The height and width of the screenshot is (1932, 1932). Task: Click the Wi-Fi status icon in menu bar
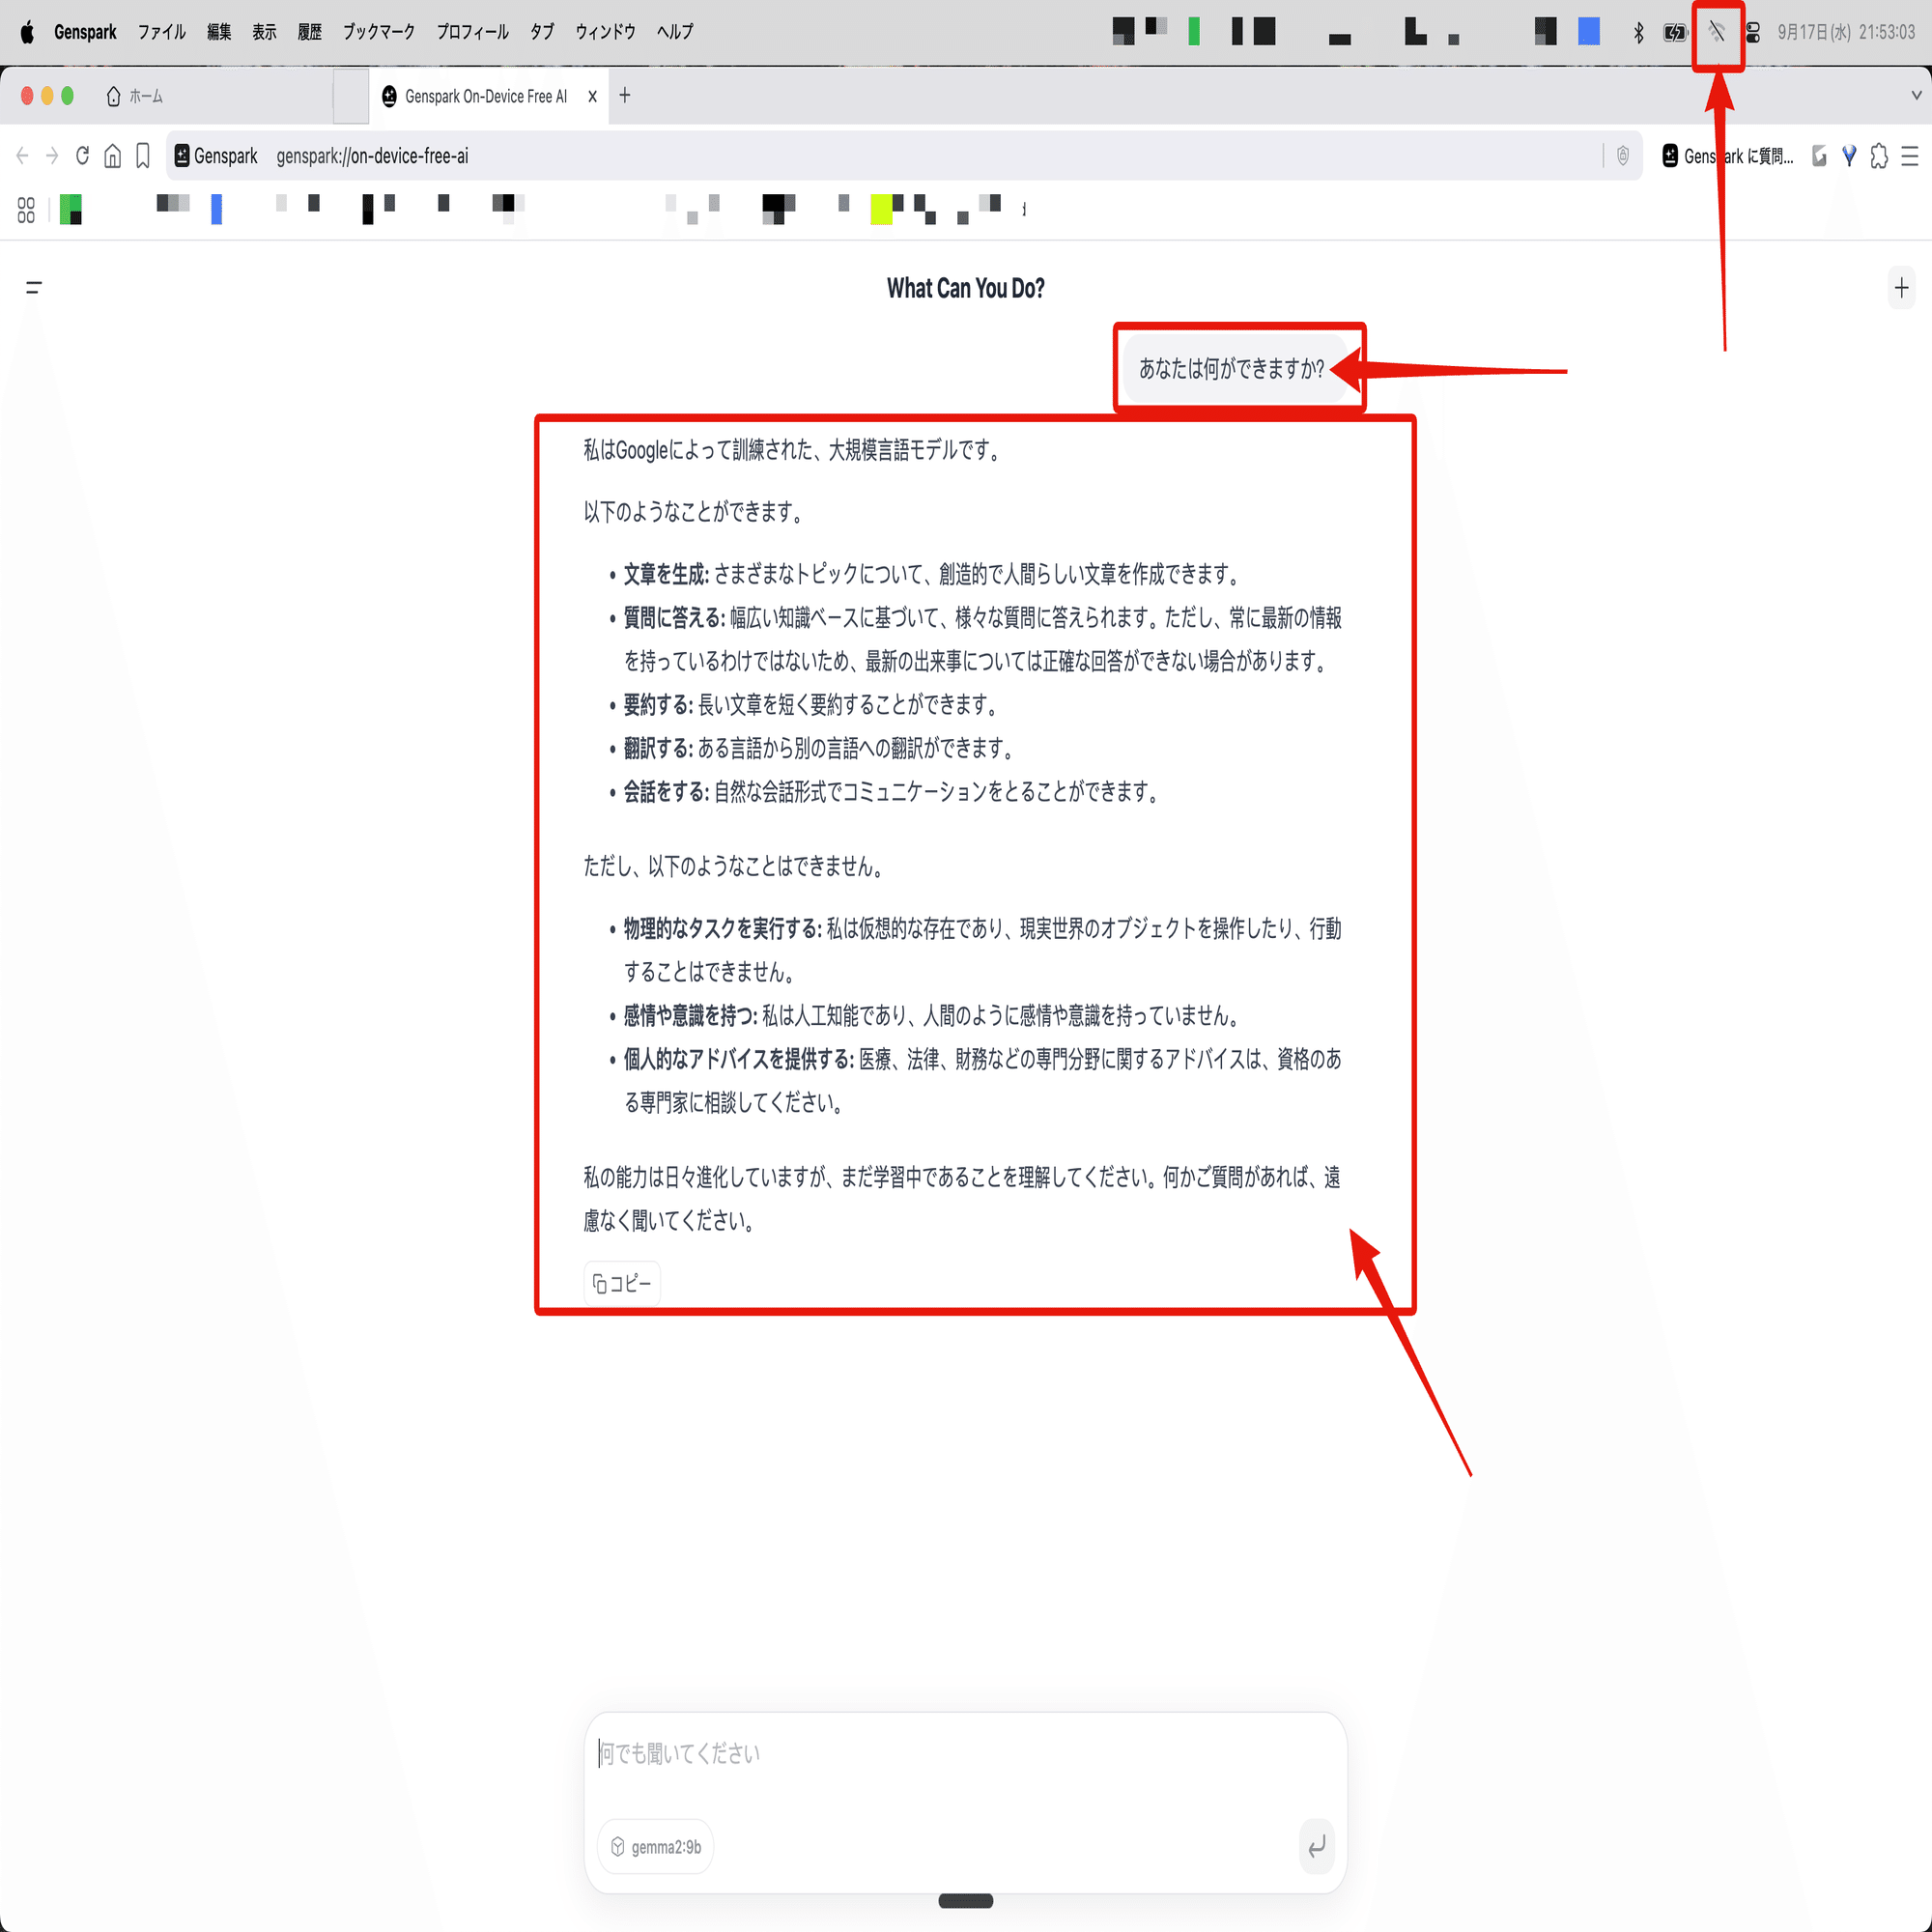(x=1717, y=32)
